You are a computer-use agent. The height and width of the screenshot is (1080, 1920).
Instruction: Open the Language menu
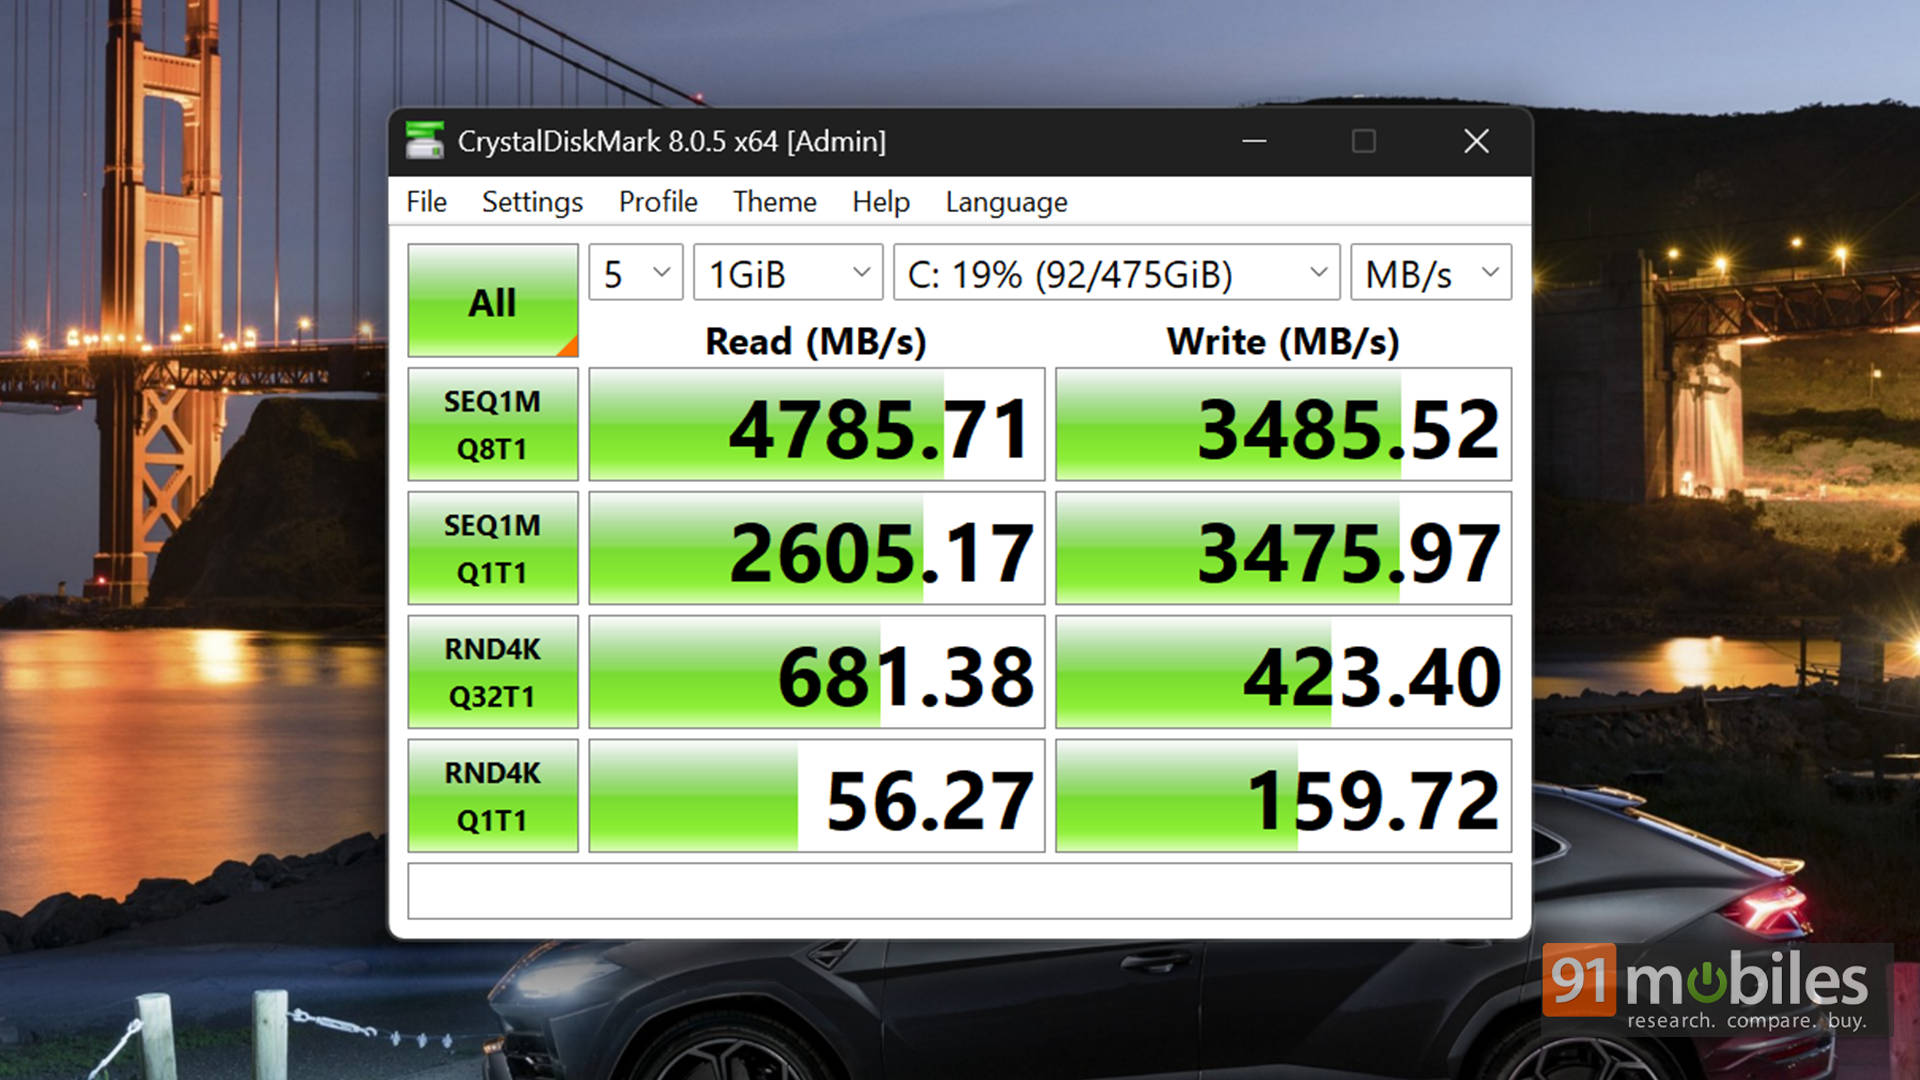pyautogui.click(x=1006, y=202)
